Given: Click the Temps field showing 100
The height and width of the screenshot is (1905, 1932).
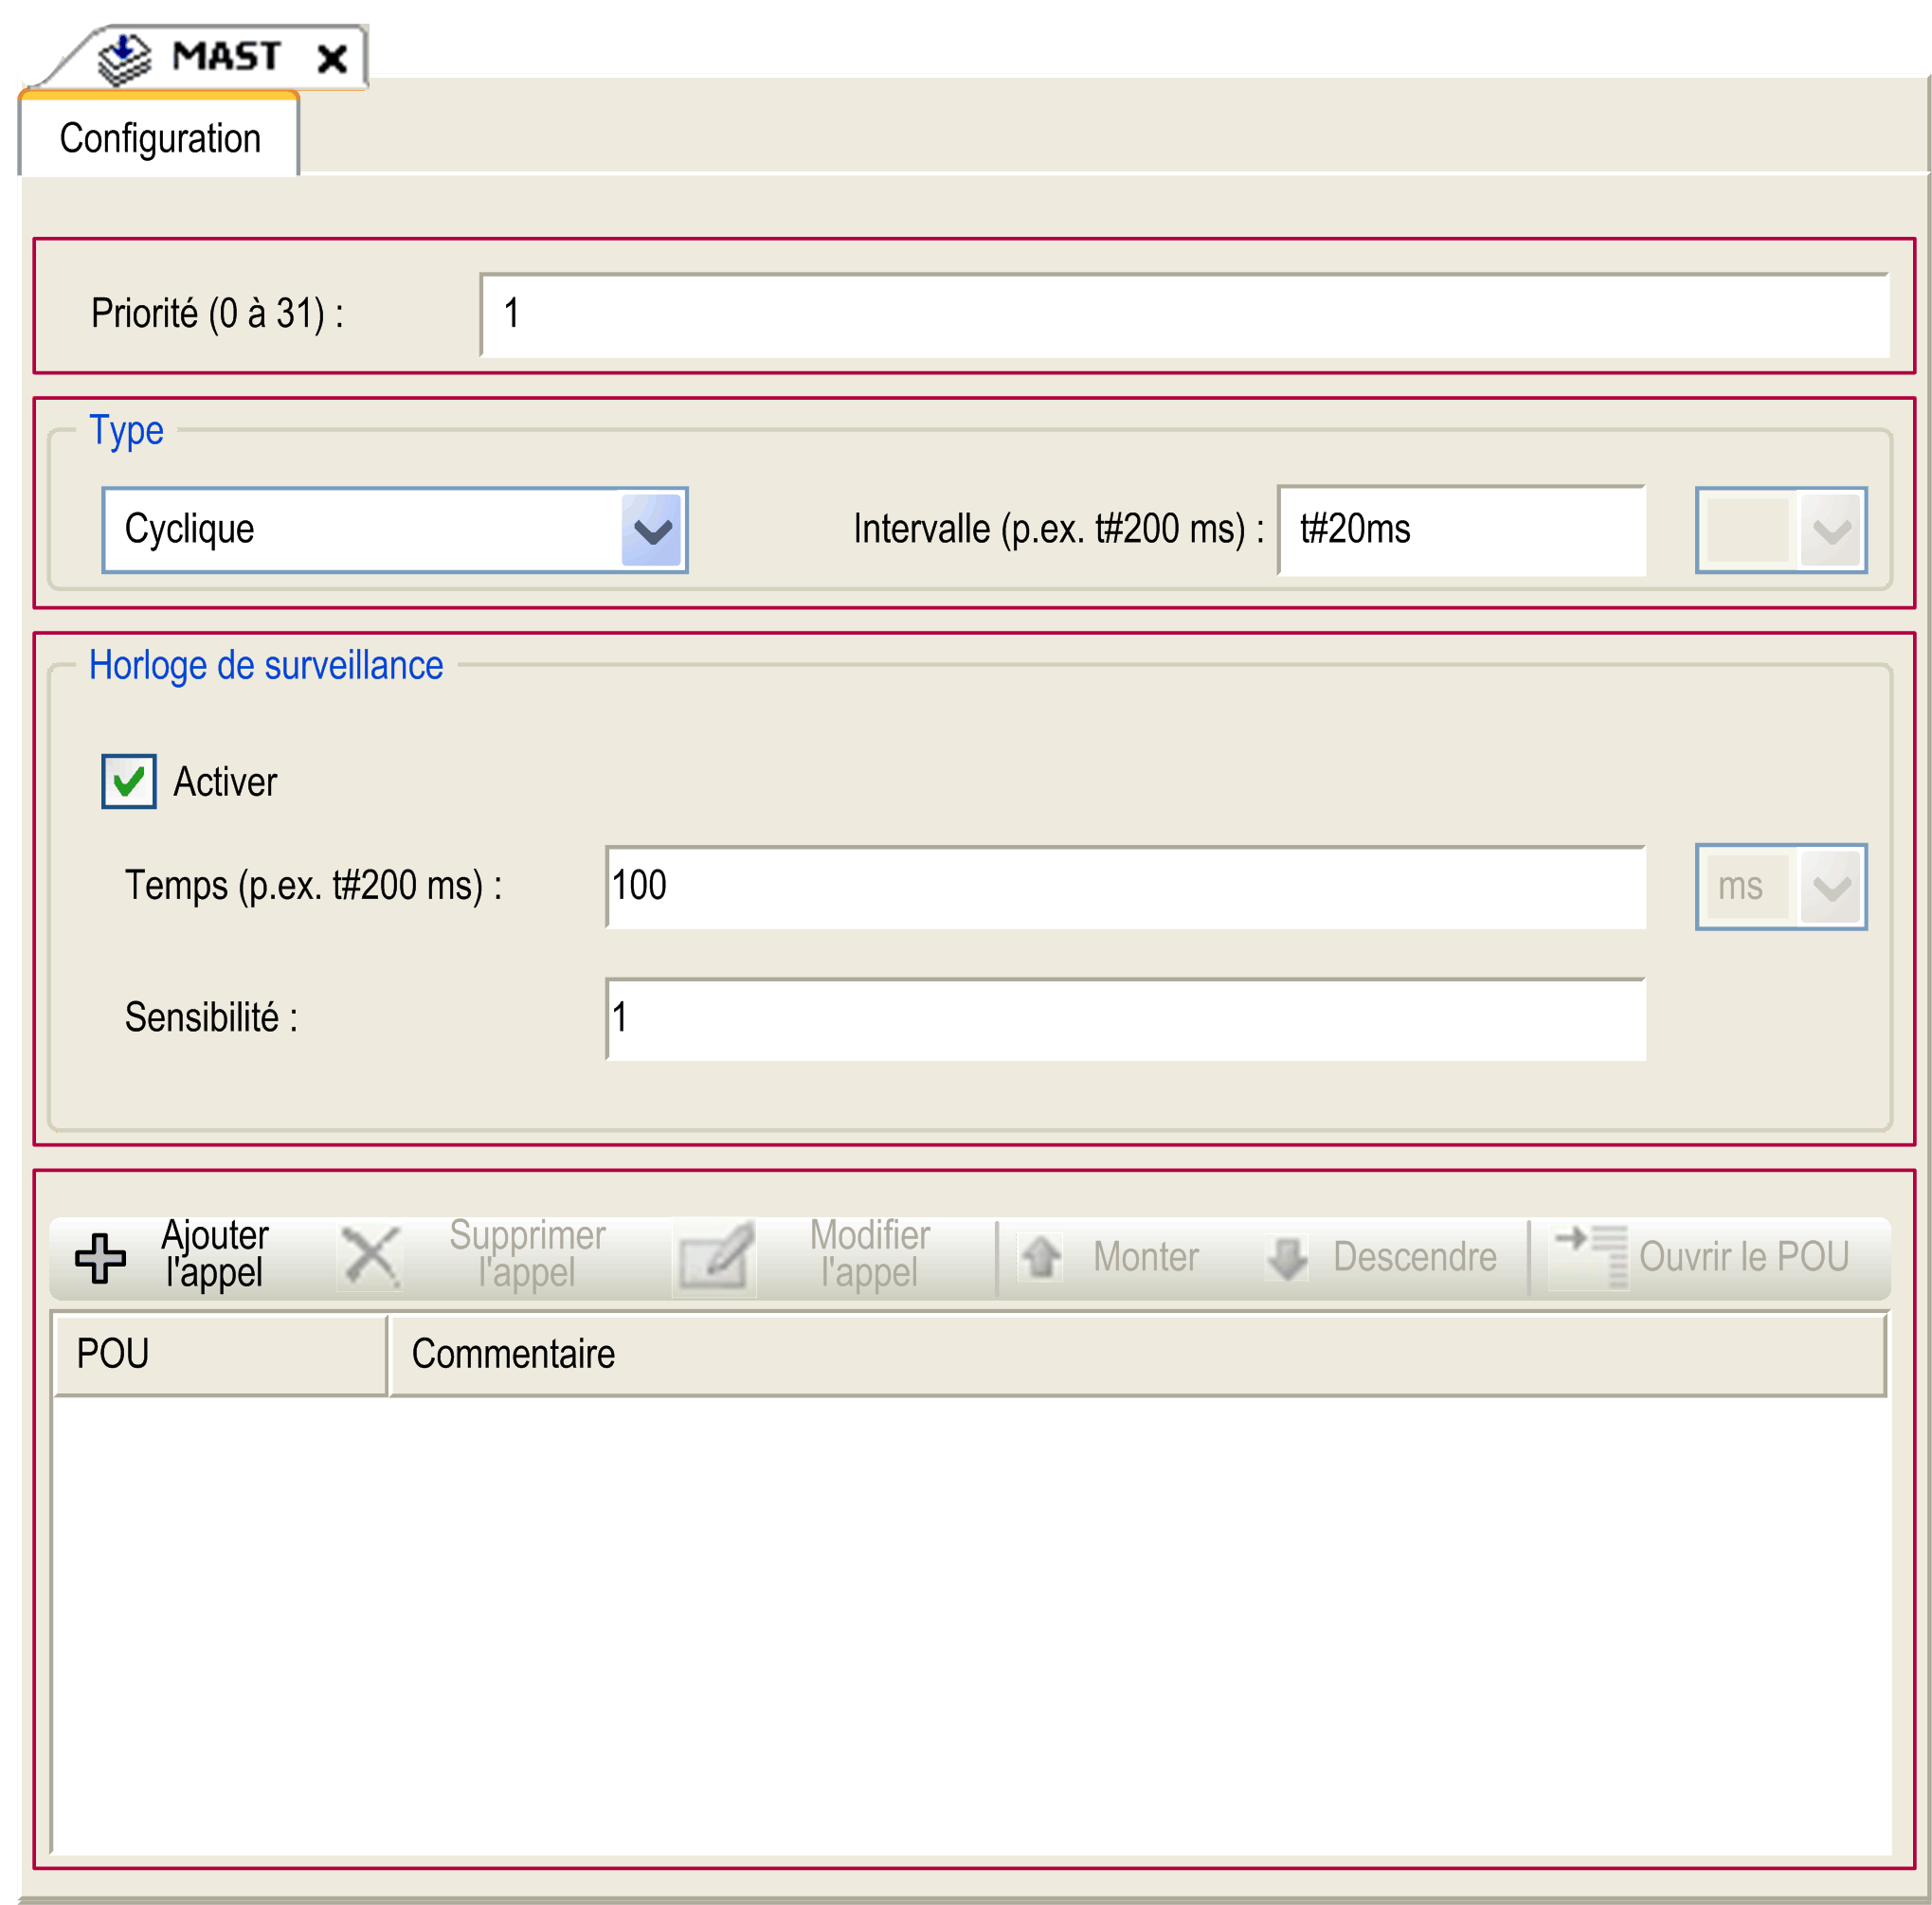Looking at the screenshot, I should [1125, 886].
